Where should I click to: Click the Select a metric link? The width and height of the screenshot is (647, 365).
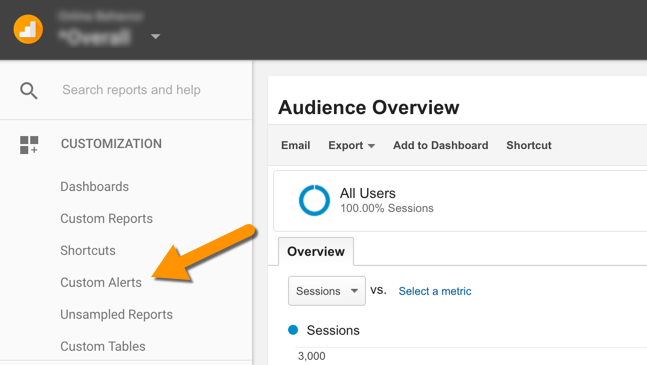coord(435,291)
